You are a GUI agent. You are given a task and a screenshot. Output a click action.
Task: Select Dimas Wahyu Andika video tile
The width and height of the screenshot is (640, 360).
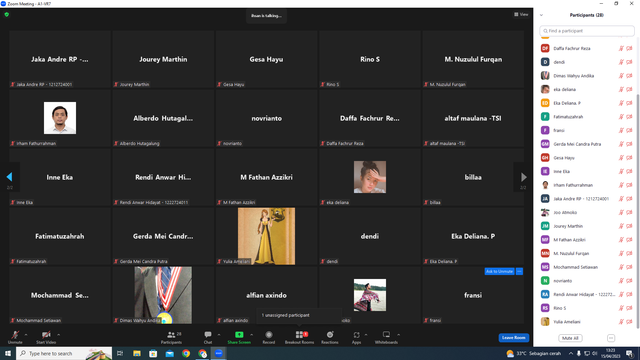[163, 295]
